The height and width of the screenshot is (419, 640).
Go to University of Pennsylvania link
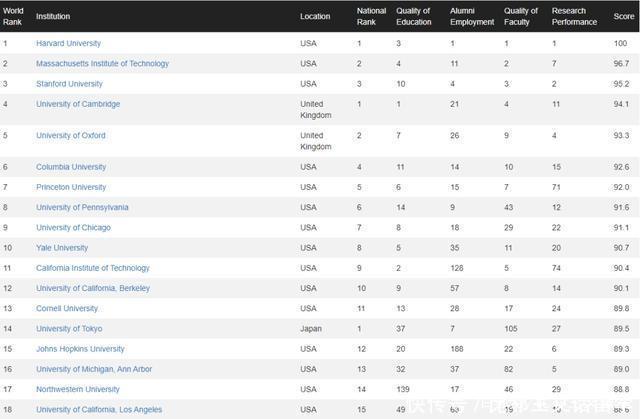(82, 207)
